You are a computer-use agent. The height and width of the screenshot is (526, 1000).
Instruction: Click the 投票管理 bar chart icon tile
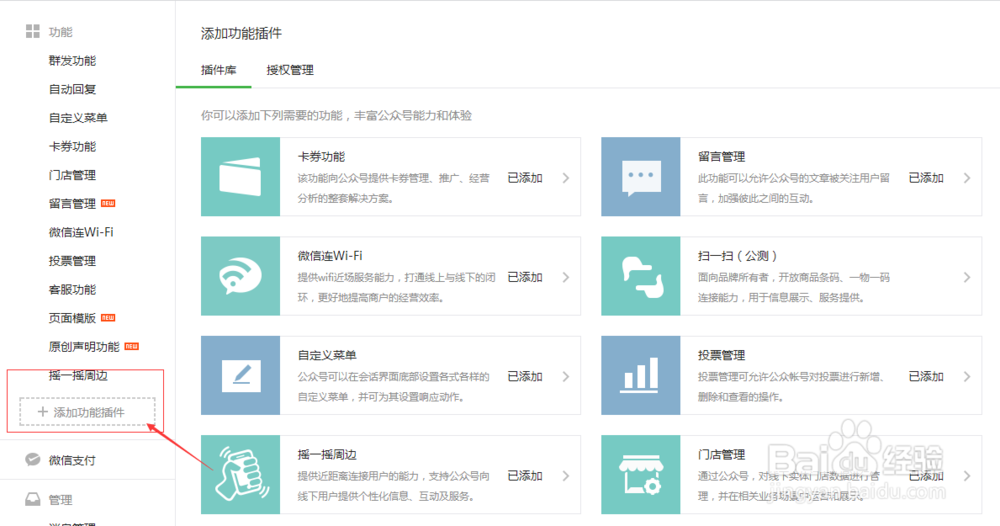[x=641, y=376]
